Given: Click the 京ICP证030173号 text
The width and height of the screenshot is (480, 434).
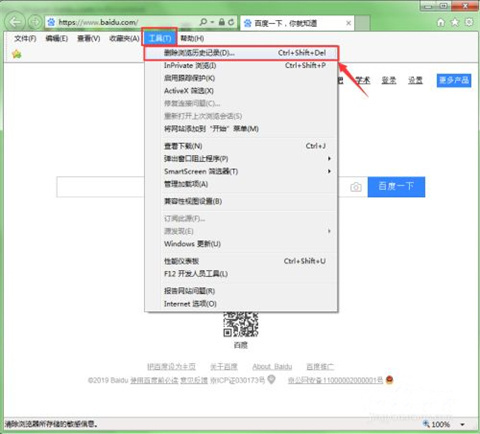Looking at the screenshot, I should tap(237, 380).
